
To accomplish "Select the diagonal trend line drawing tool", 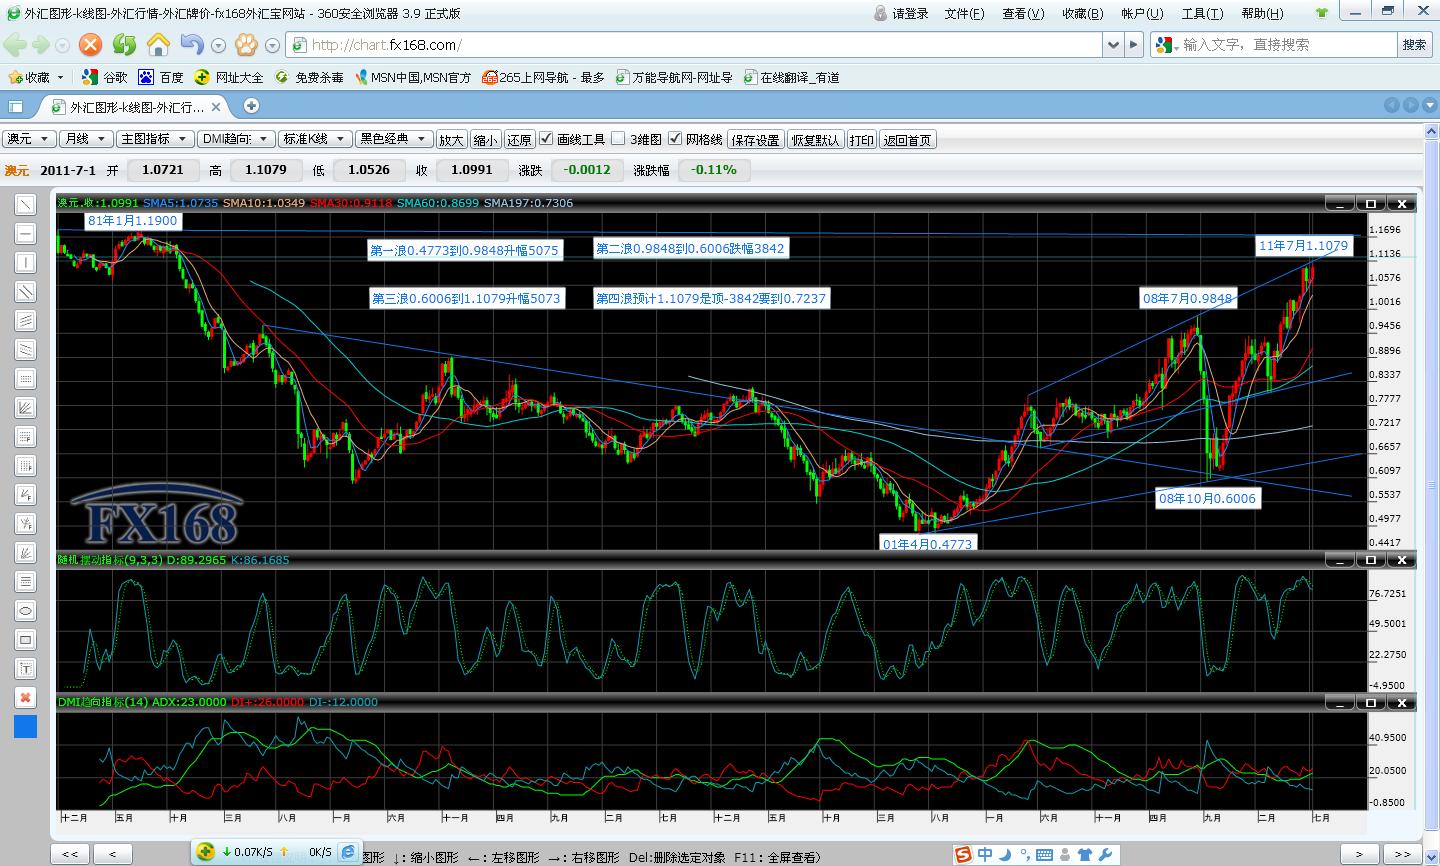I will point(26,205).
